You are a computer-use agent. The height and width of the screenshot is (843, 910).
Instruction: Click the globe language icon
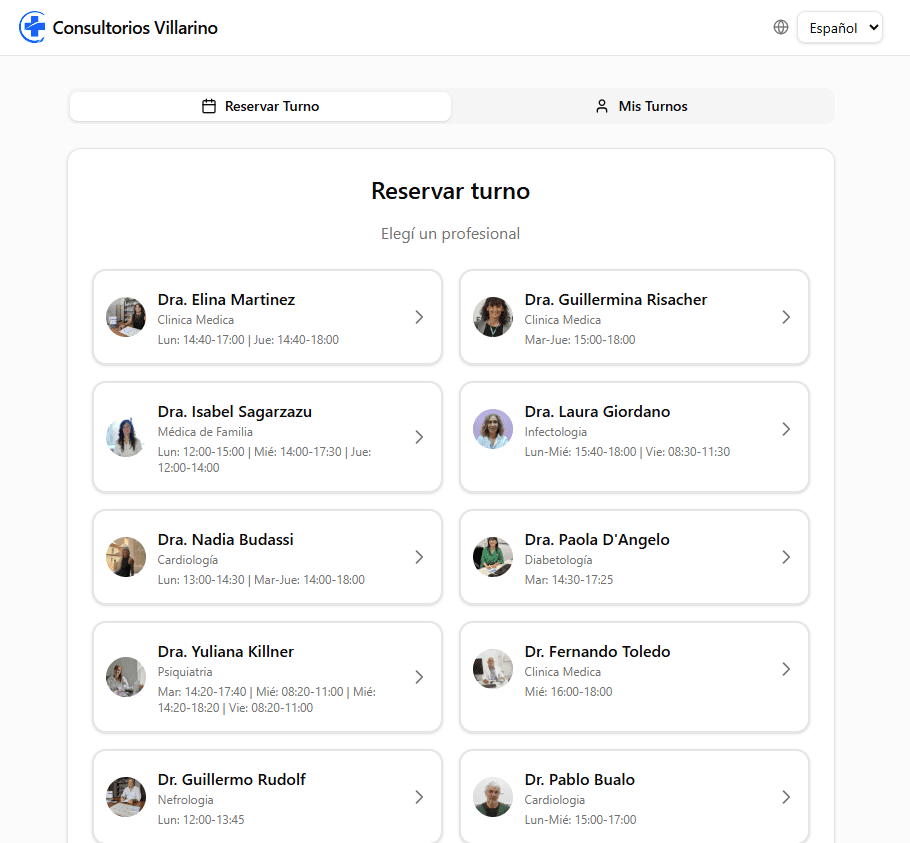point(781,27)
